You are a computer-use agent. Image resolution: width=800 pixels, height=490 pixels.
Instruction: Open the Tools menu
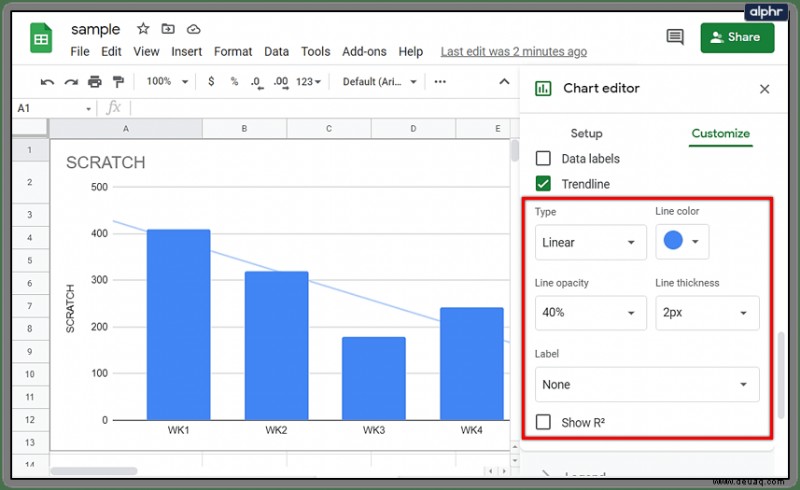click(315, 52)
